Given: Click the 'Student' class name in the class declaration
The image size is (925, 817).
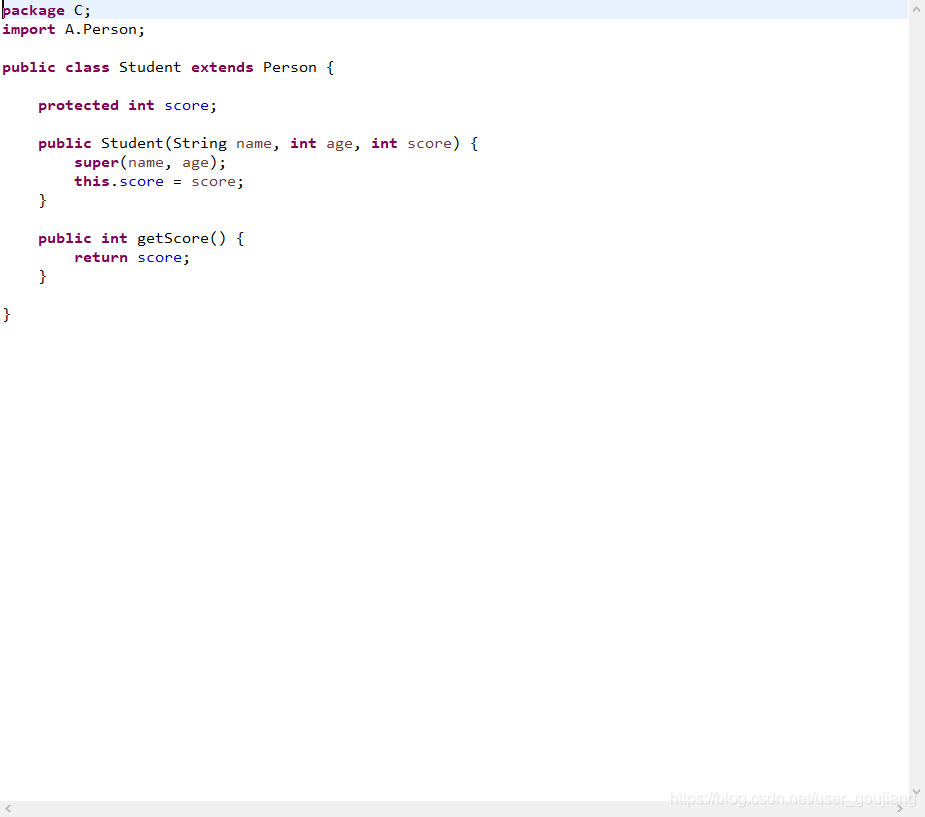Looking at the screenshot, I should [x=150, y=67].
